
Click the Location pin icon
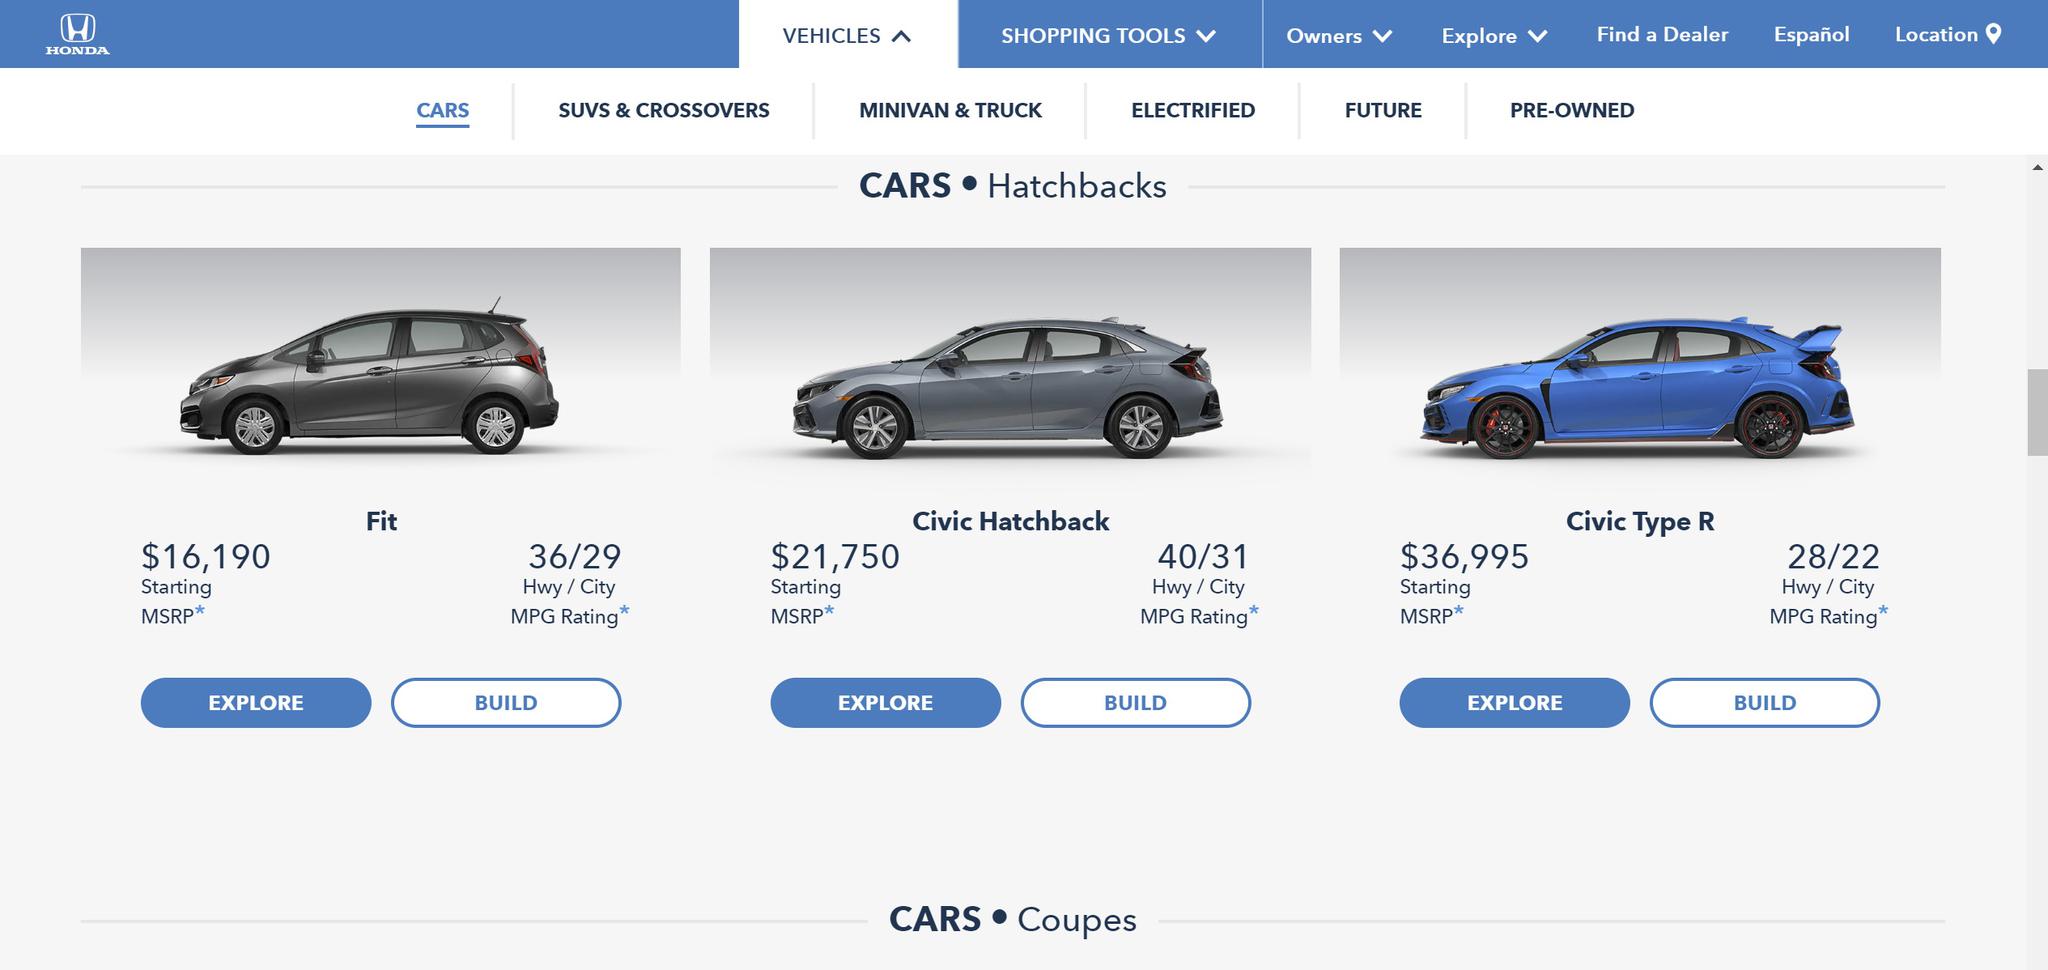[1993, 34]
